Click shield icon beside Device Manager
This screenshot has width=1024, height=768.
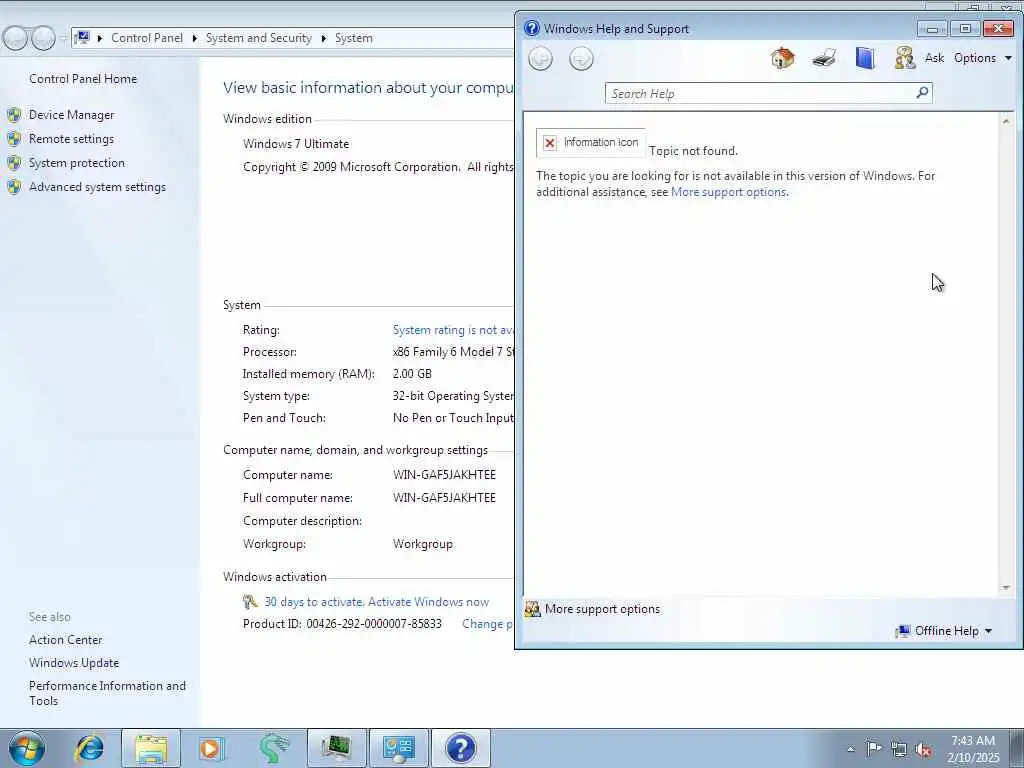[x=14, y=115]
